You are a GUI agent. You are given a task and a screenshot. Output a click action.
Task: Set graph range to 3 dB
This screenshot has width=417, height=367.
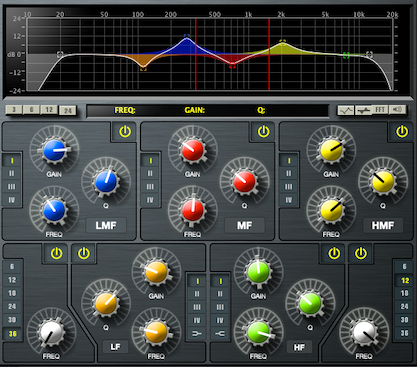click(x=14, y=110)
